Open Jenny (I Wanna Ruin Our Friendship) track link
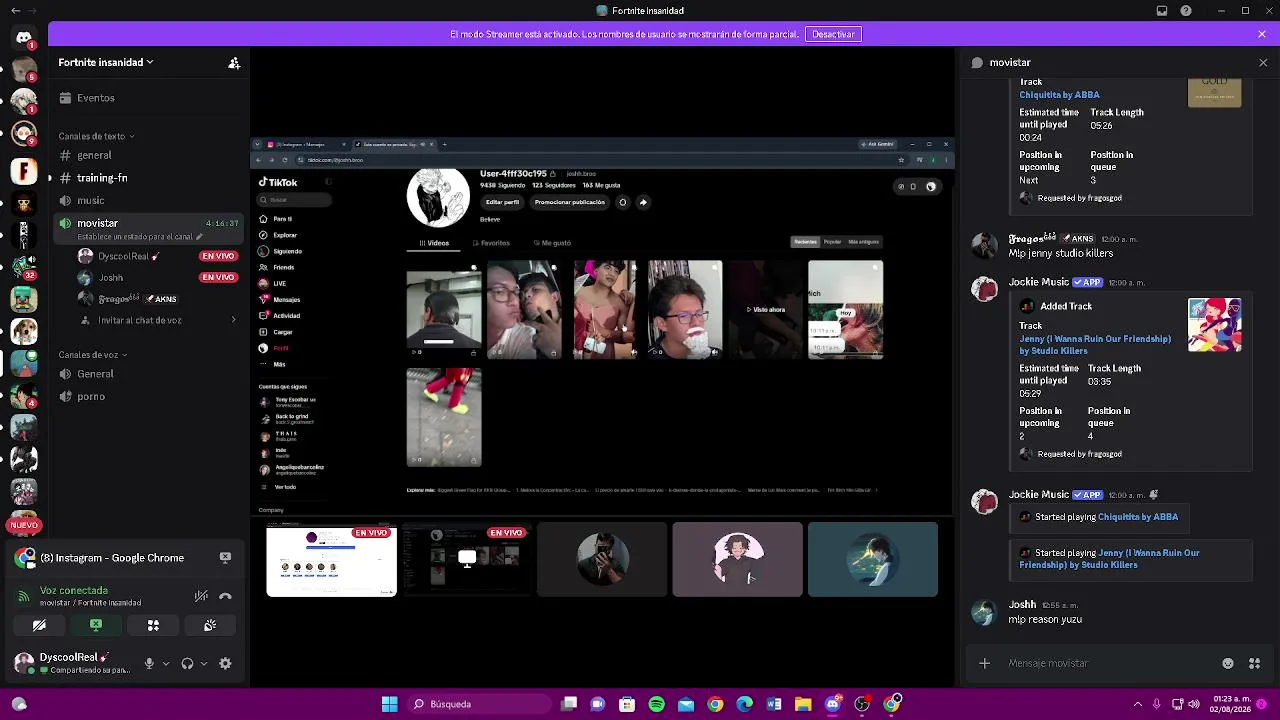1280x720 pixels. pos(1095,345)
